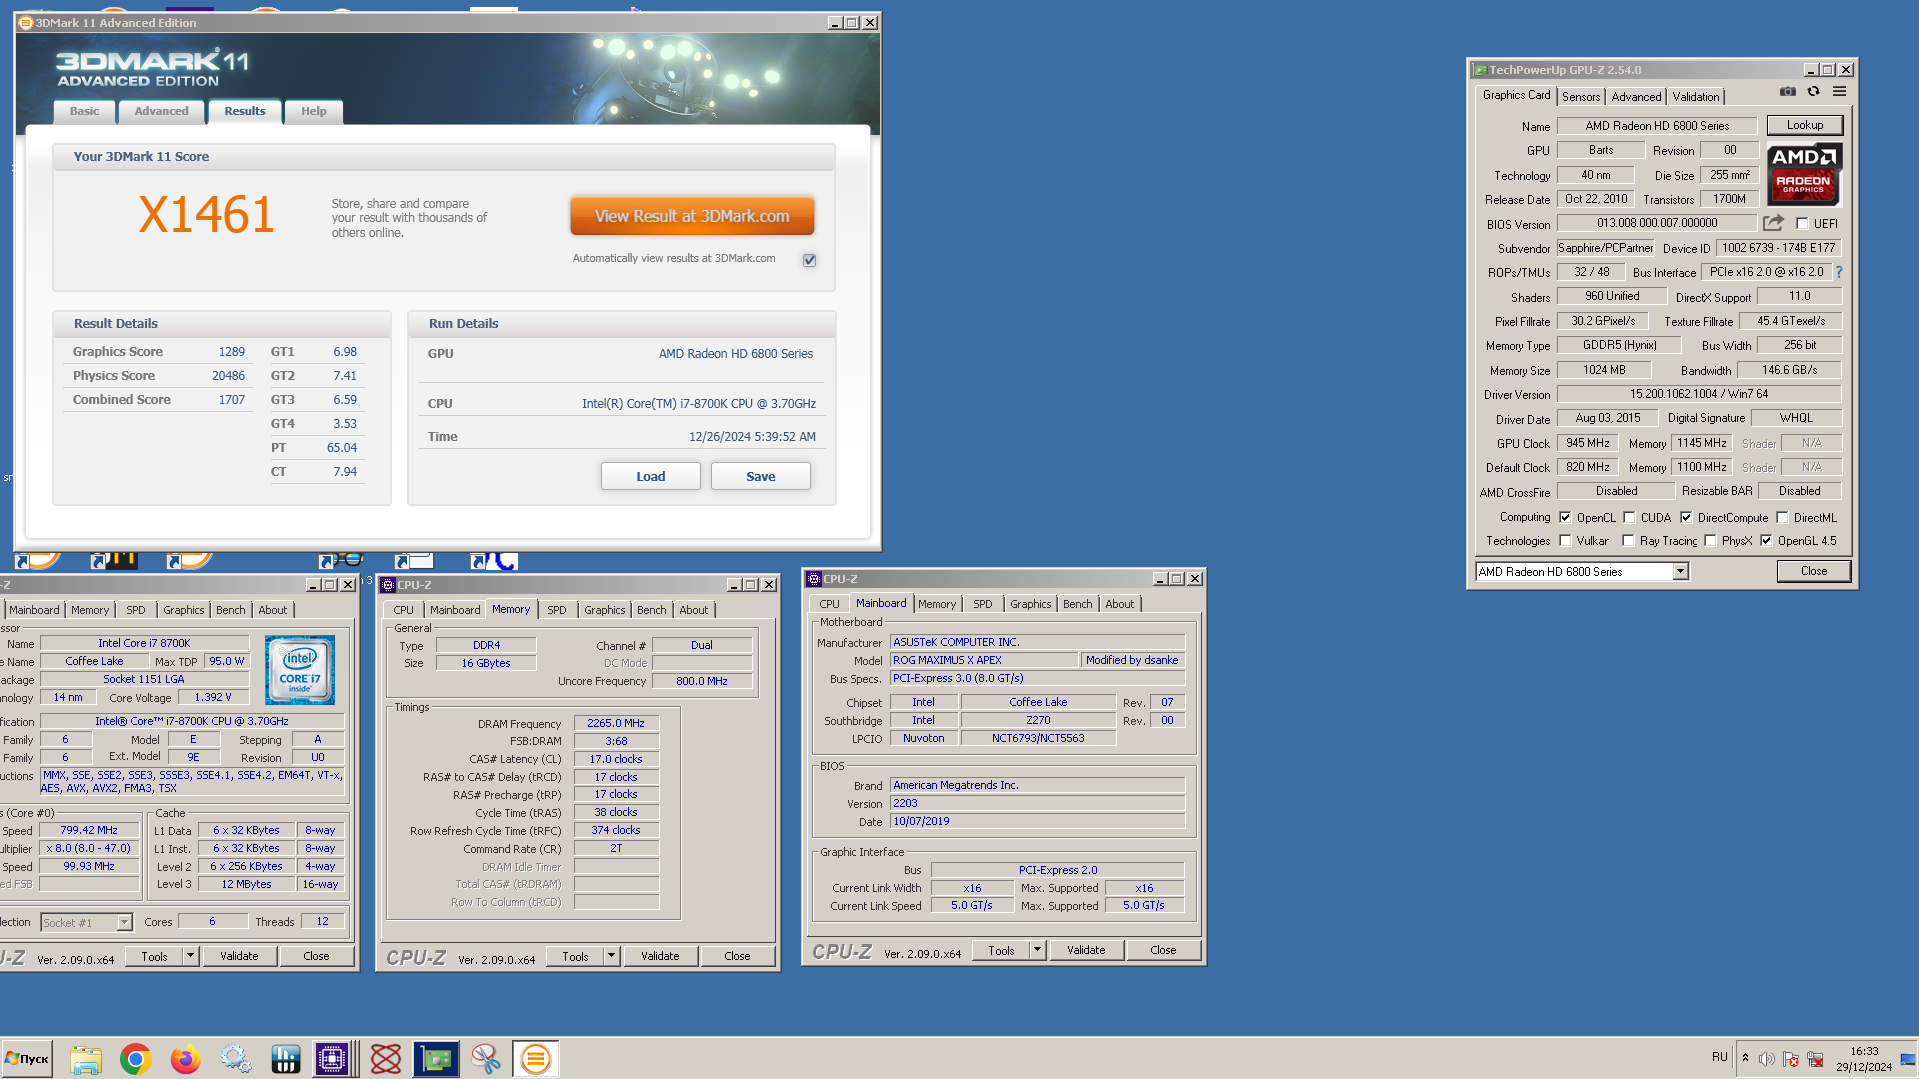Click the BIOS export share icon in GPU-Z

click(x=1773, y=223)
